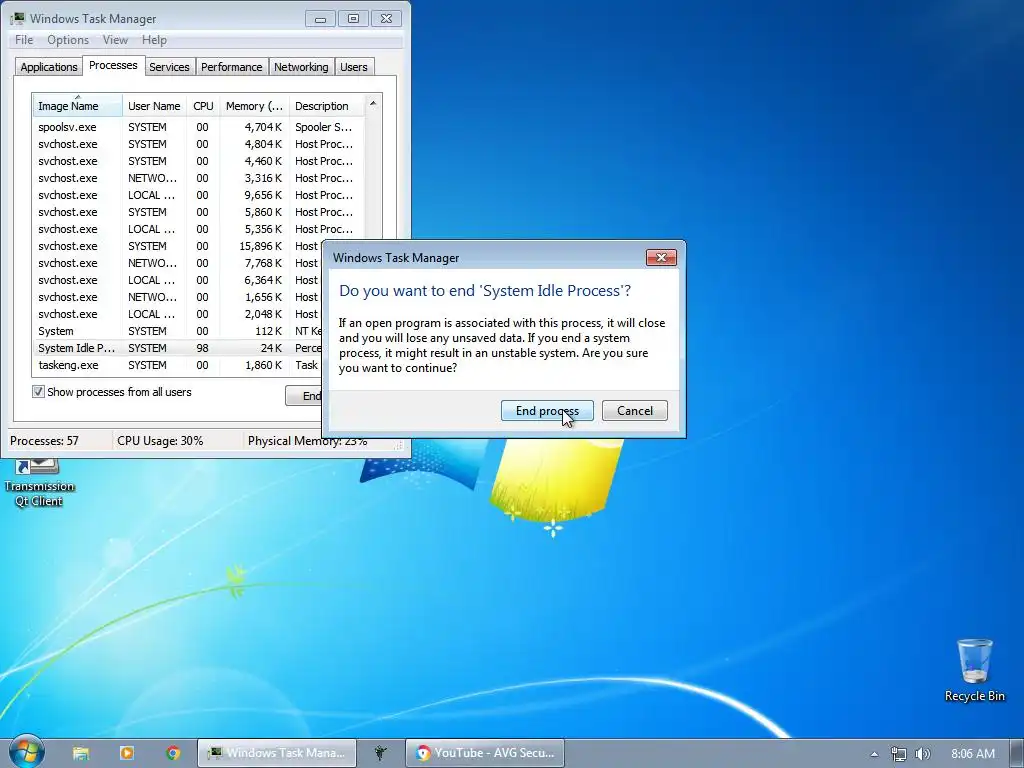Select svchost.exe row using 9,656 K
The height and width of the screenshot is (768, 1024).
(197, 195)
